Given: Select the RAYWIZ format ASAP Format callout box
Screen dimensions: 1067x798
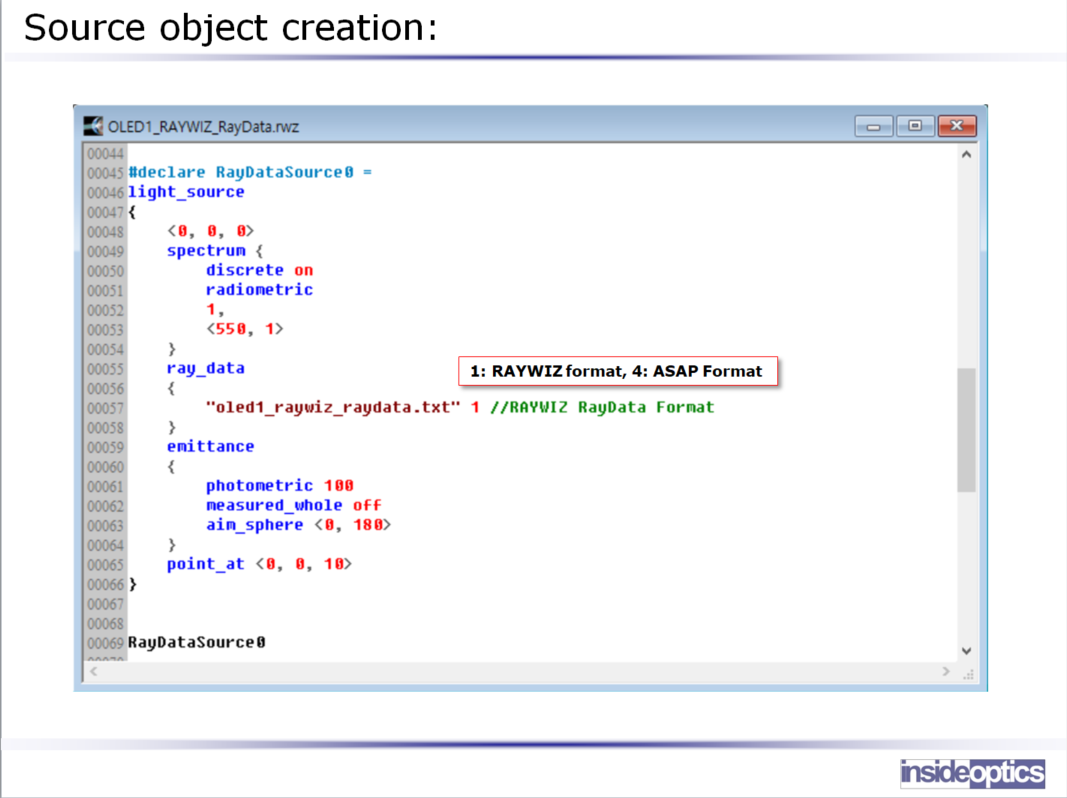Looking at the screenshot, I should [x=616, y=371].
